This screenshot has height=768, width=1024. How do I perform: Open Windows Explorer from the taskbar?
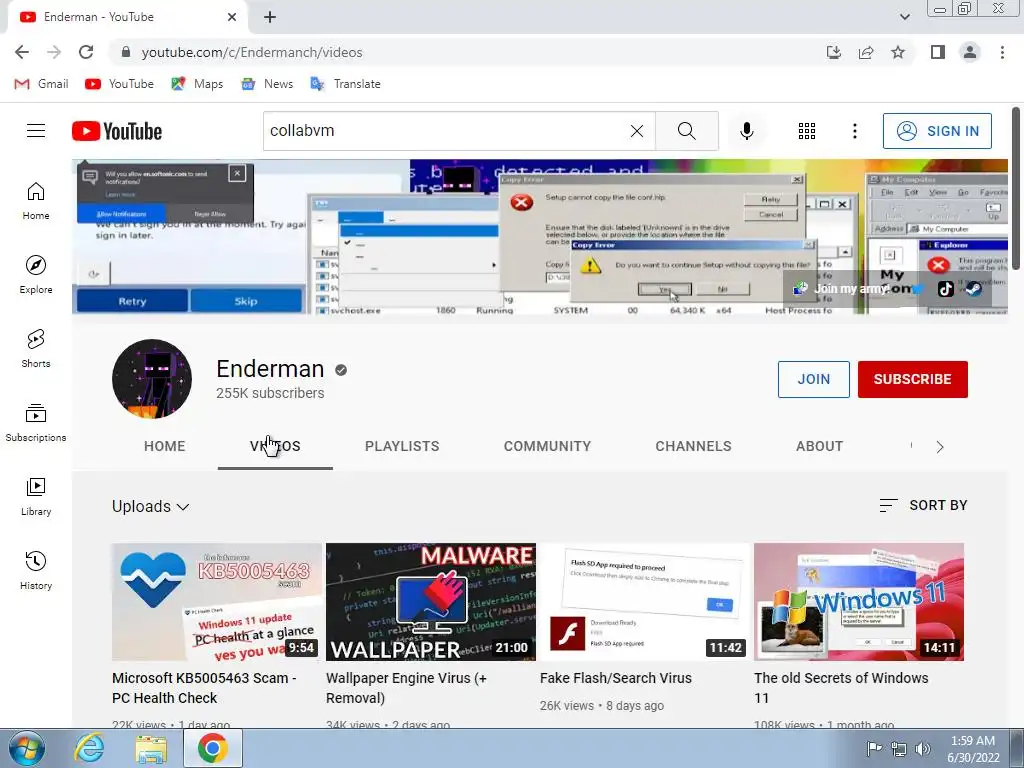[x=151, y=748]
